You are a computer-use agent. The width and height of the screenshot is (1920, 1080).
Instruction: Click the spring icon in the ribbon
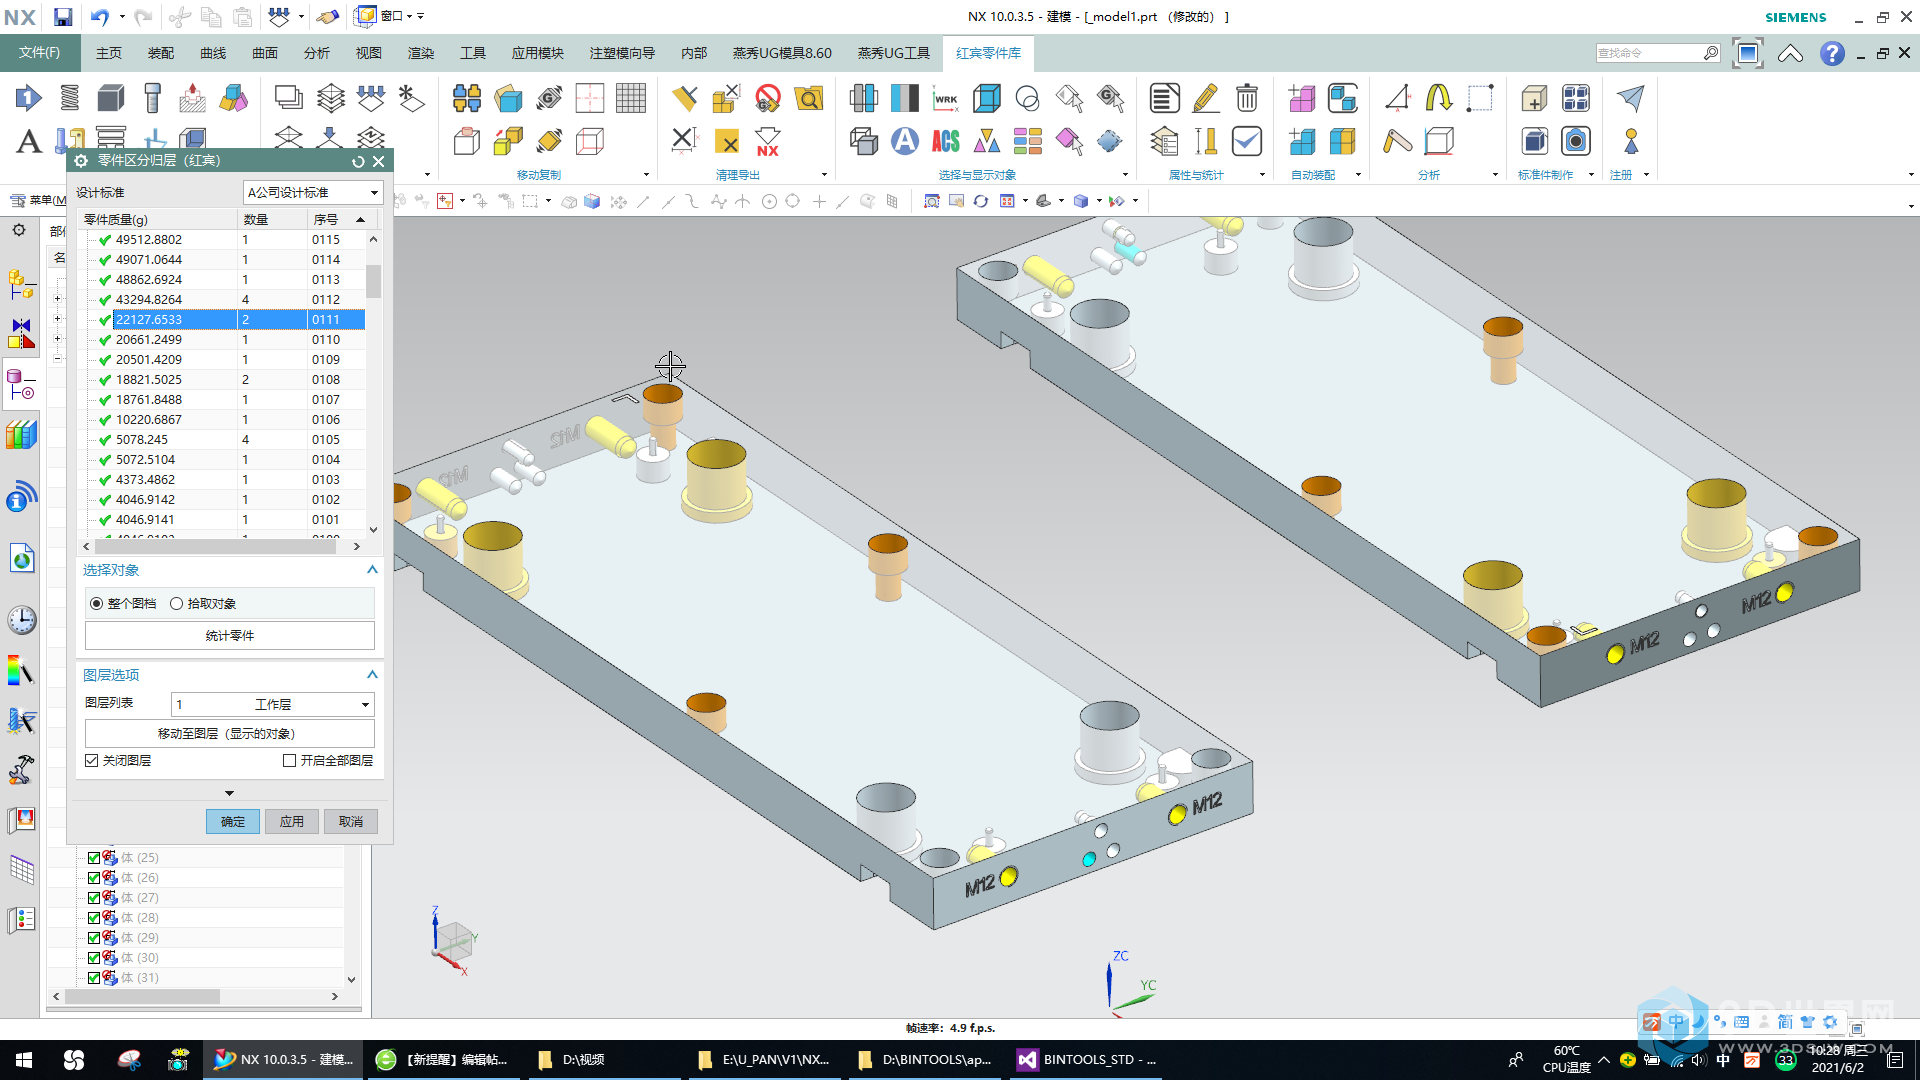click(70, 98)
